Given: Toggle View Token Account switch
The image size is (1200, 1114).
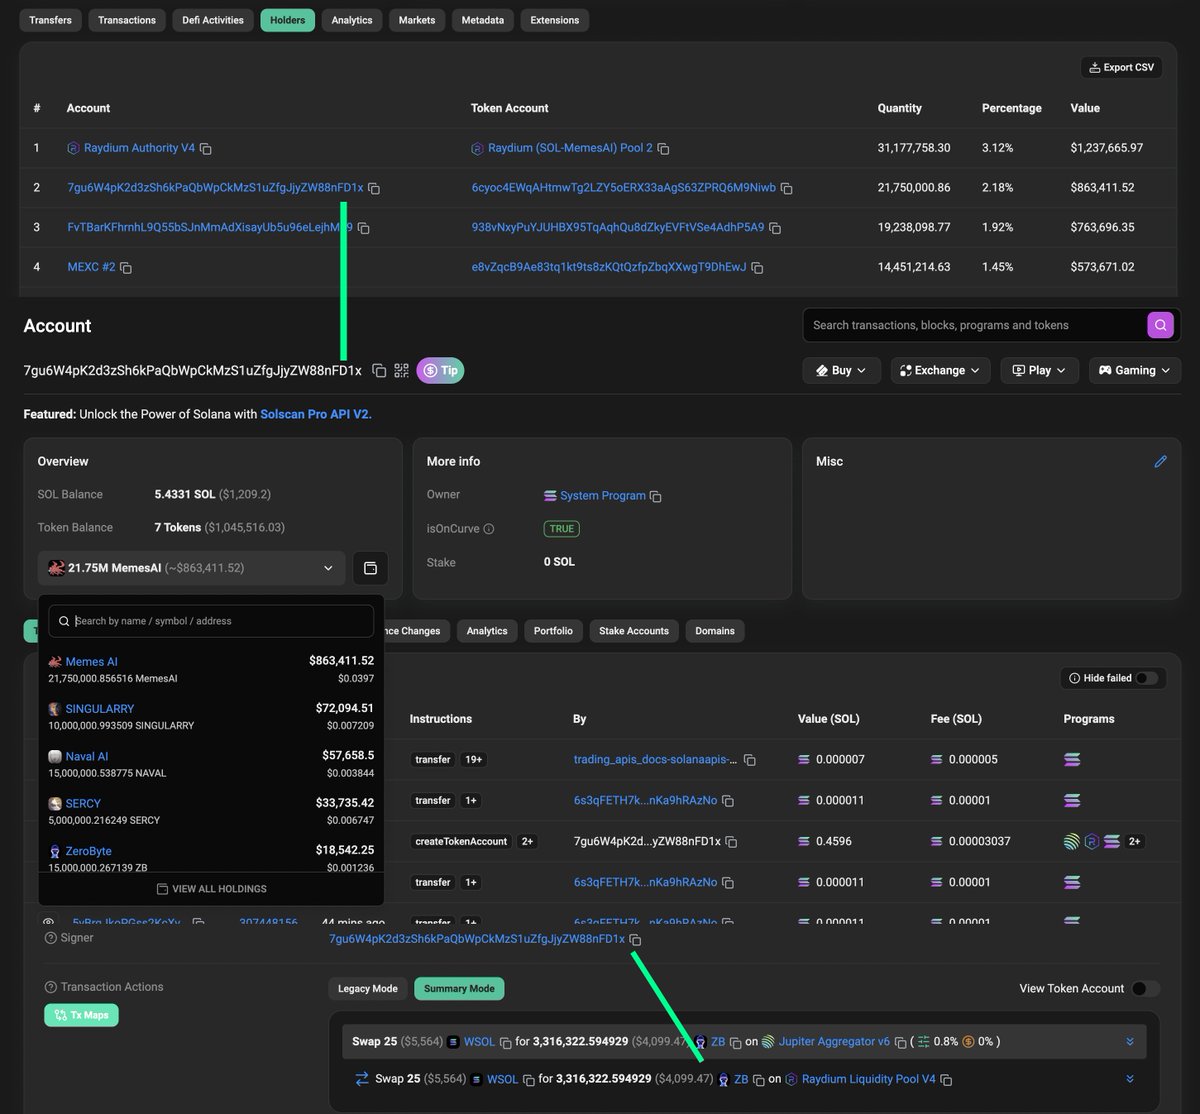Looking at the screenshot, I should [x=1145, y=988].
